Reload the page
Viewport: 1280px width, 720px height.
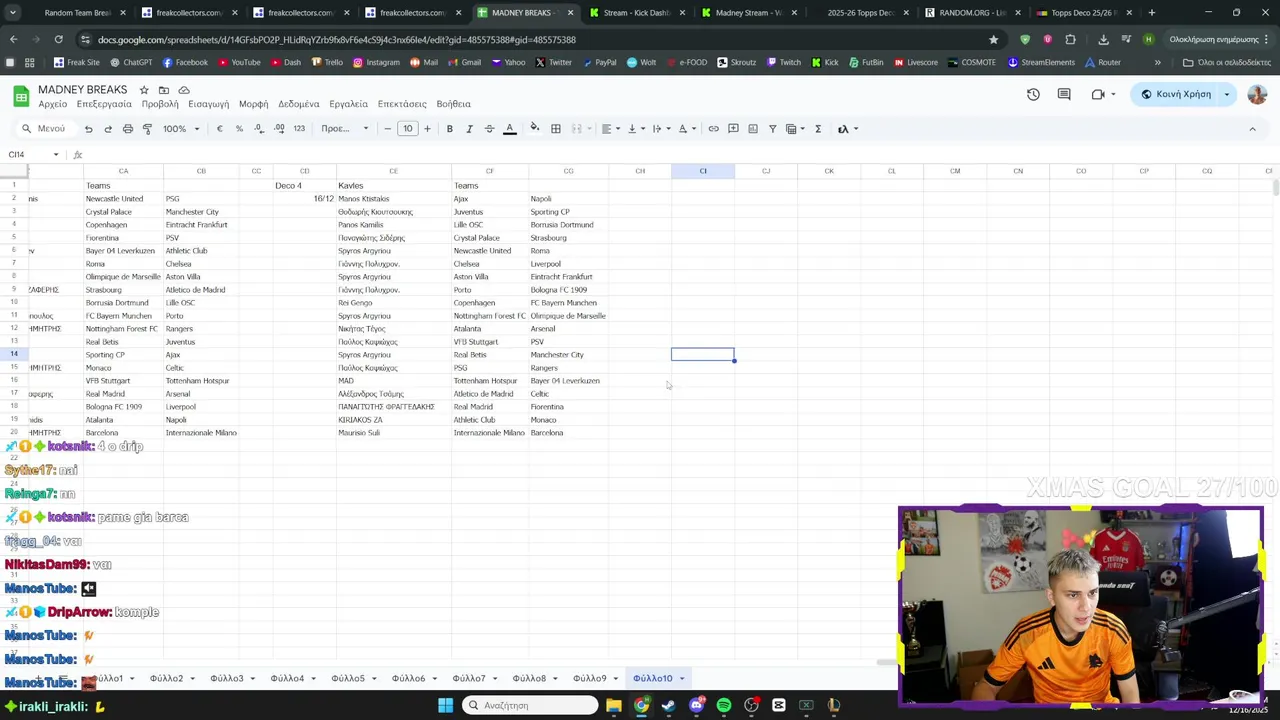pos(58,39)
